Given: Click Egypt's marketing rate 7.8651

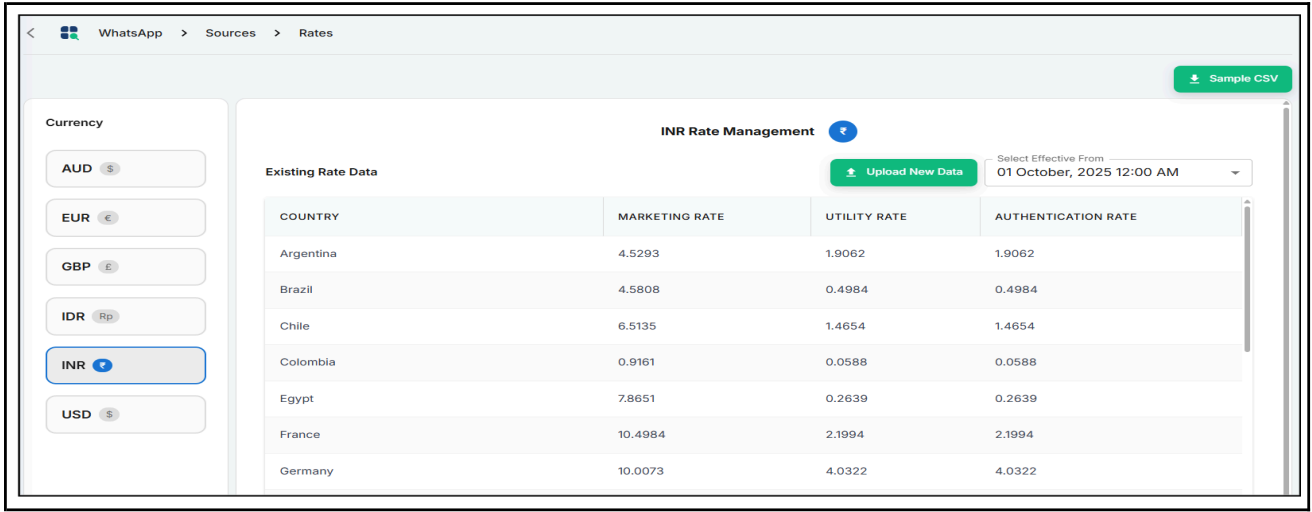Looking at the screenshot, I should tap(637, 398).
